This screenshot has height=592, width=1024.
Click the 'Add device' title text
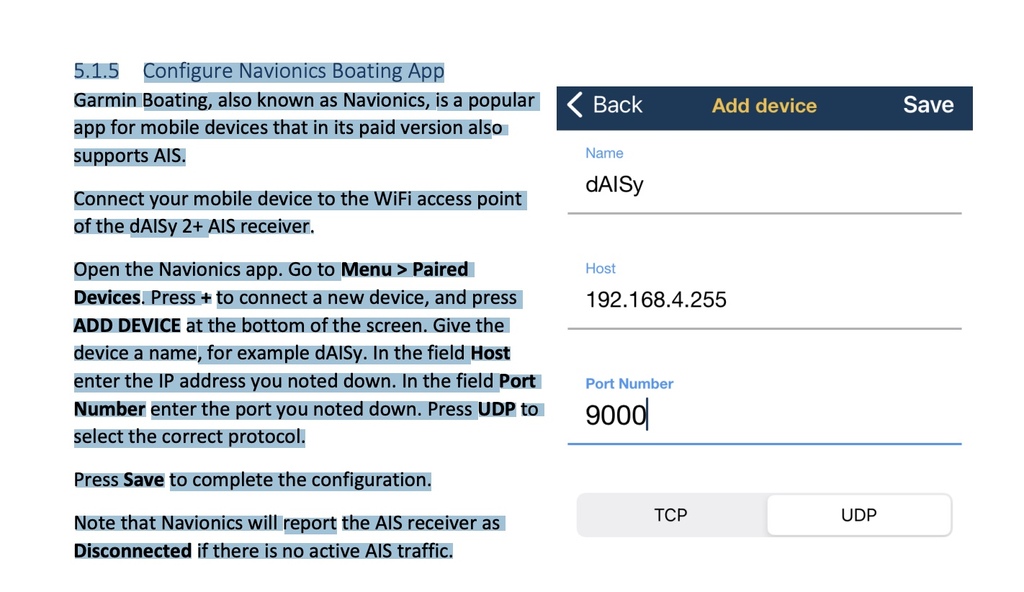[x=764, y=106]
